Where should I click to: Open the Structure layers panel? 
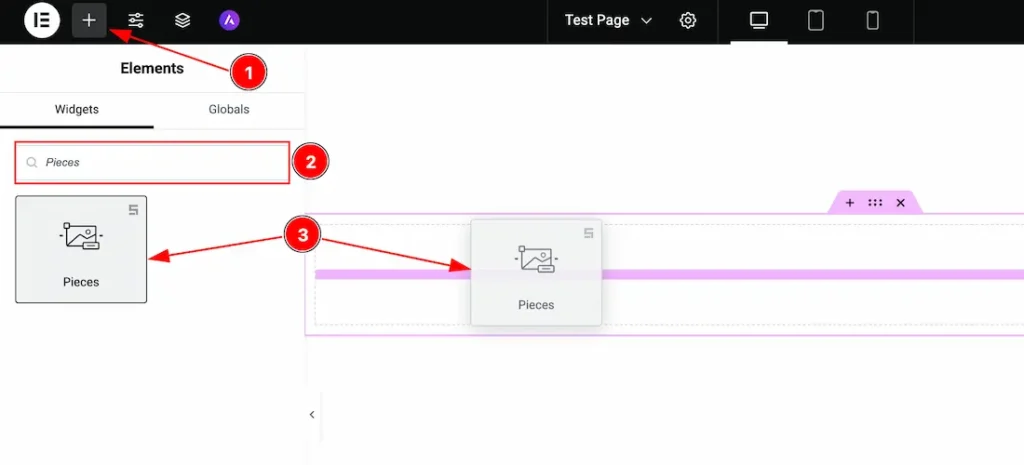point(182,20)
